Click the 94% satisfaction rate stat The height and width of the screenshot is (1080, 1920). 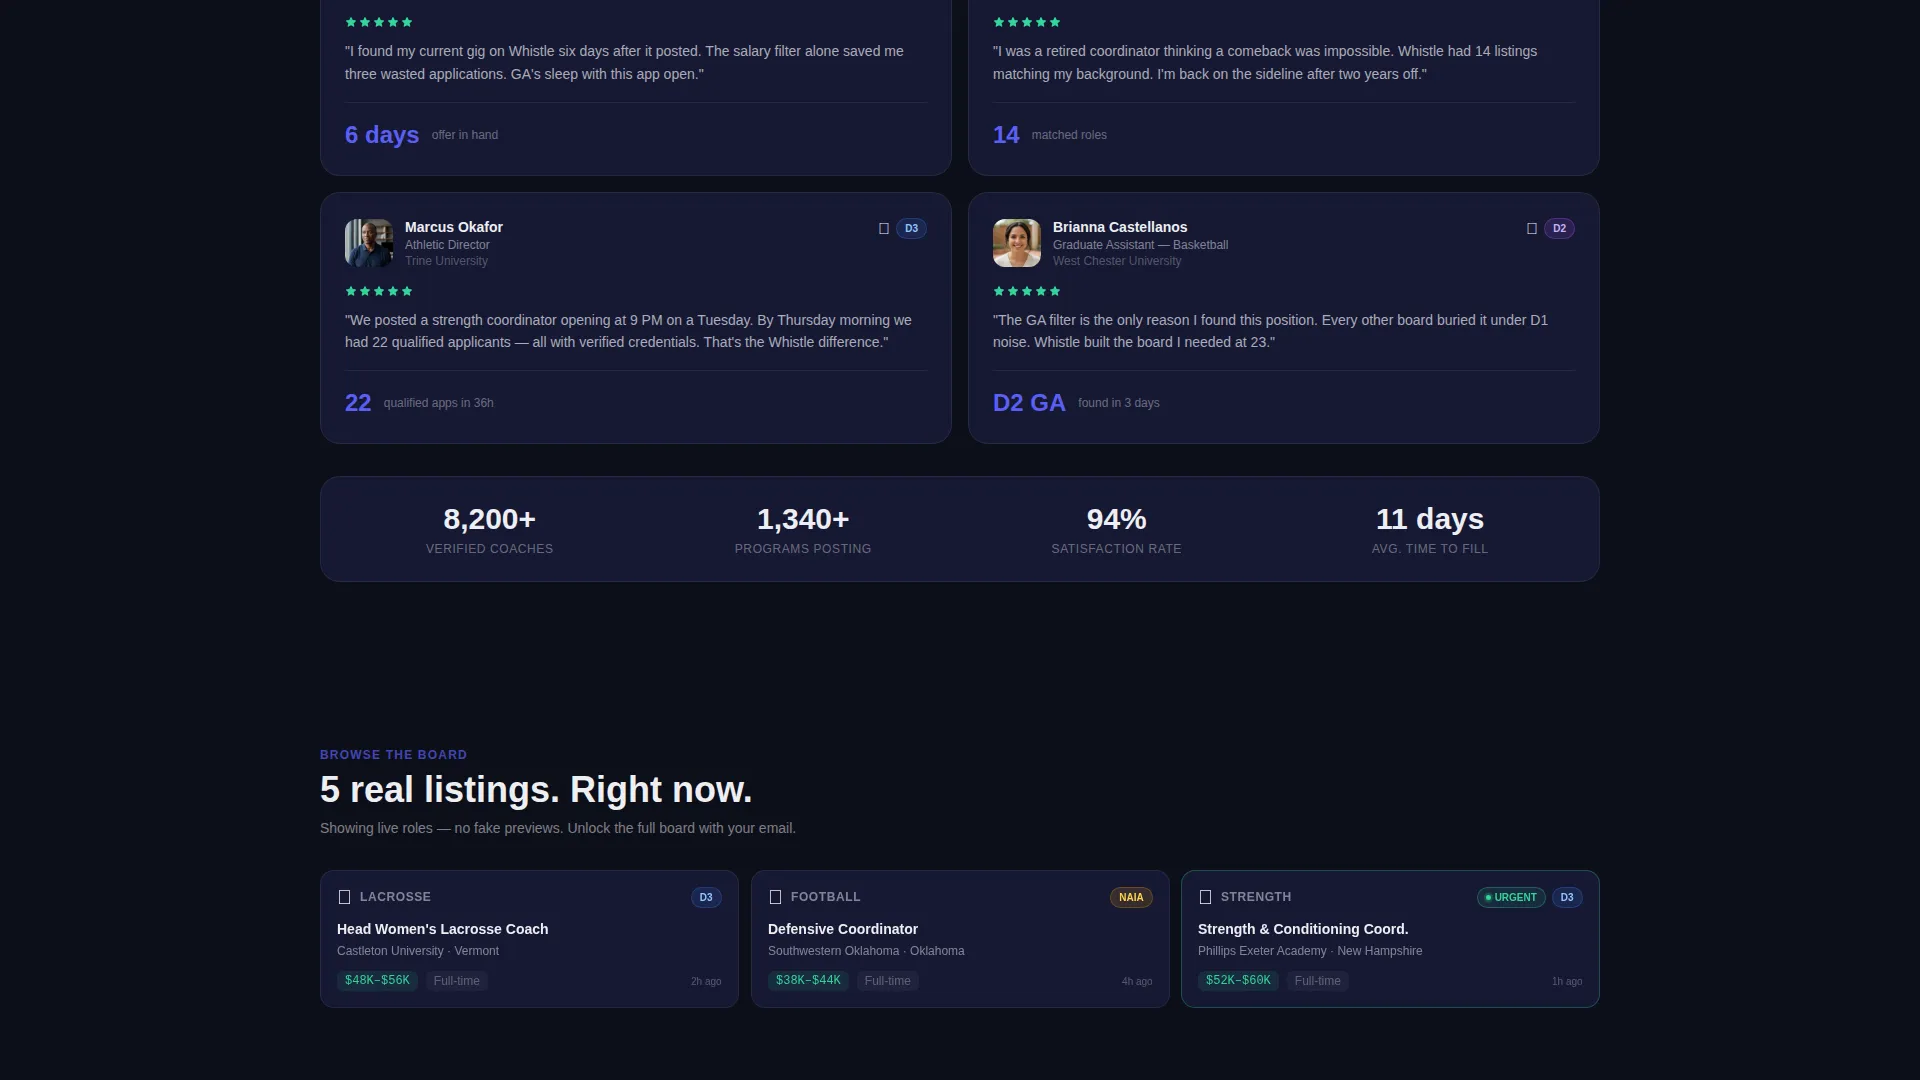pyautogui.click(x=1116, y=530)
